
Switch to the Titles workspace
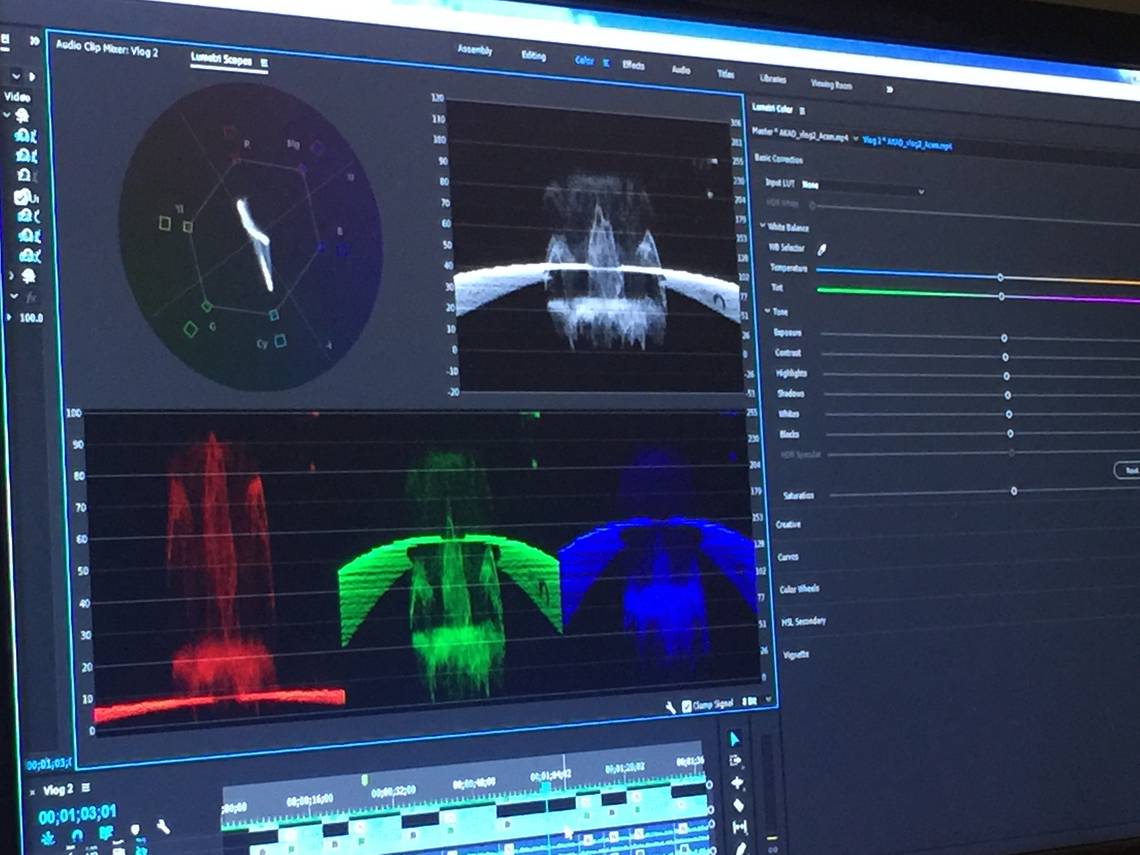click(x=726, y=74)
